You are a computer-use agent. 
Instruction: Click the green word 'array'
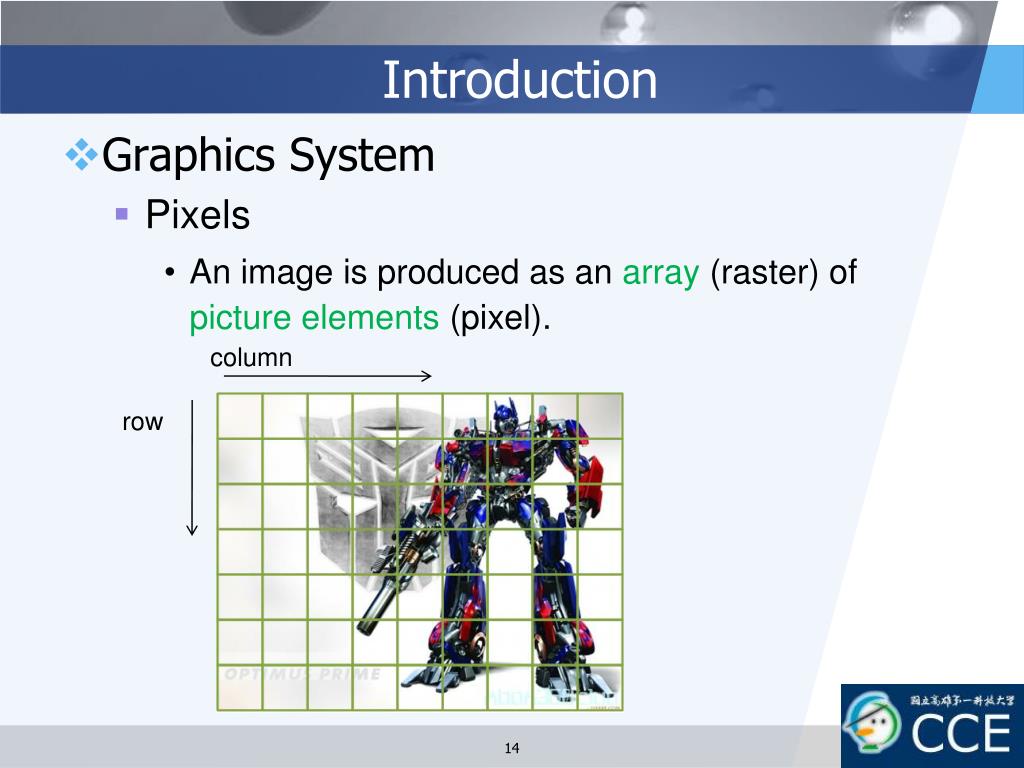pos(660,272)
